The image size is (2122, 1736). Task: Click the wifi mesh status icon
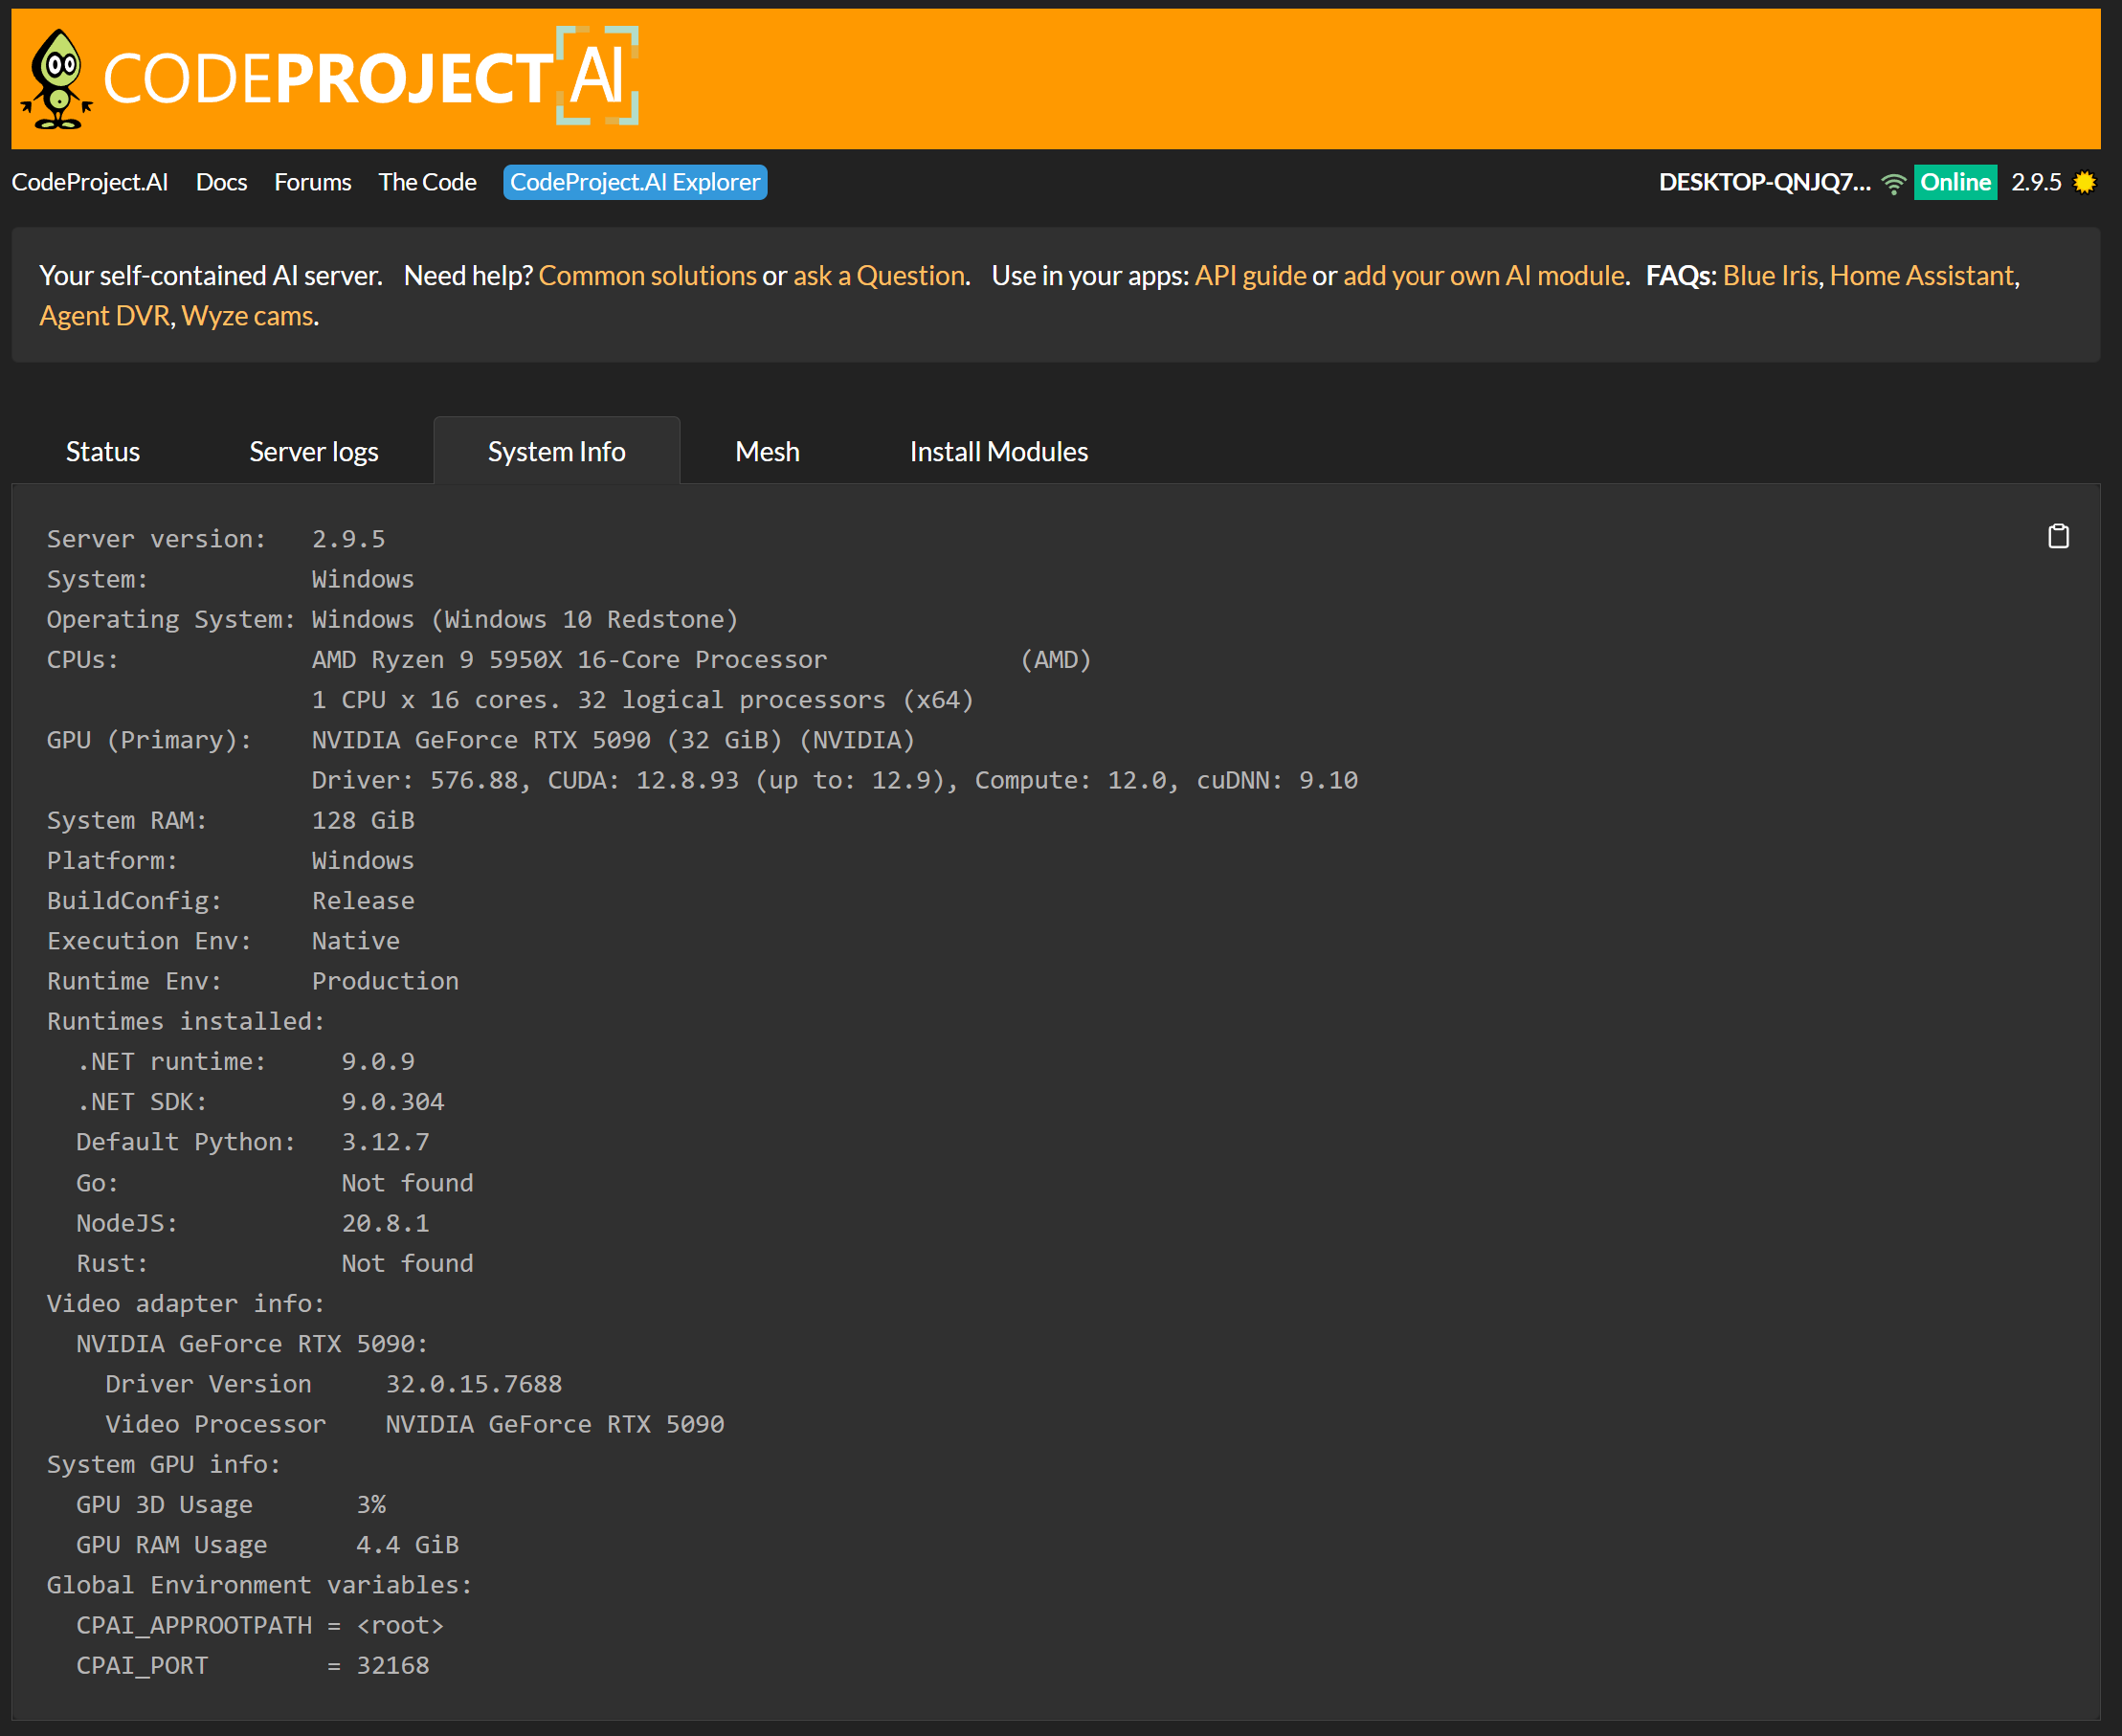coord(1893,183)
